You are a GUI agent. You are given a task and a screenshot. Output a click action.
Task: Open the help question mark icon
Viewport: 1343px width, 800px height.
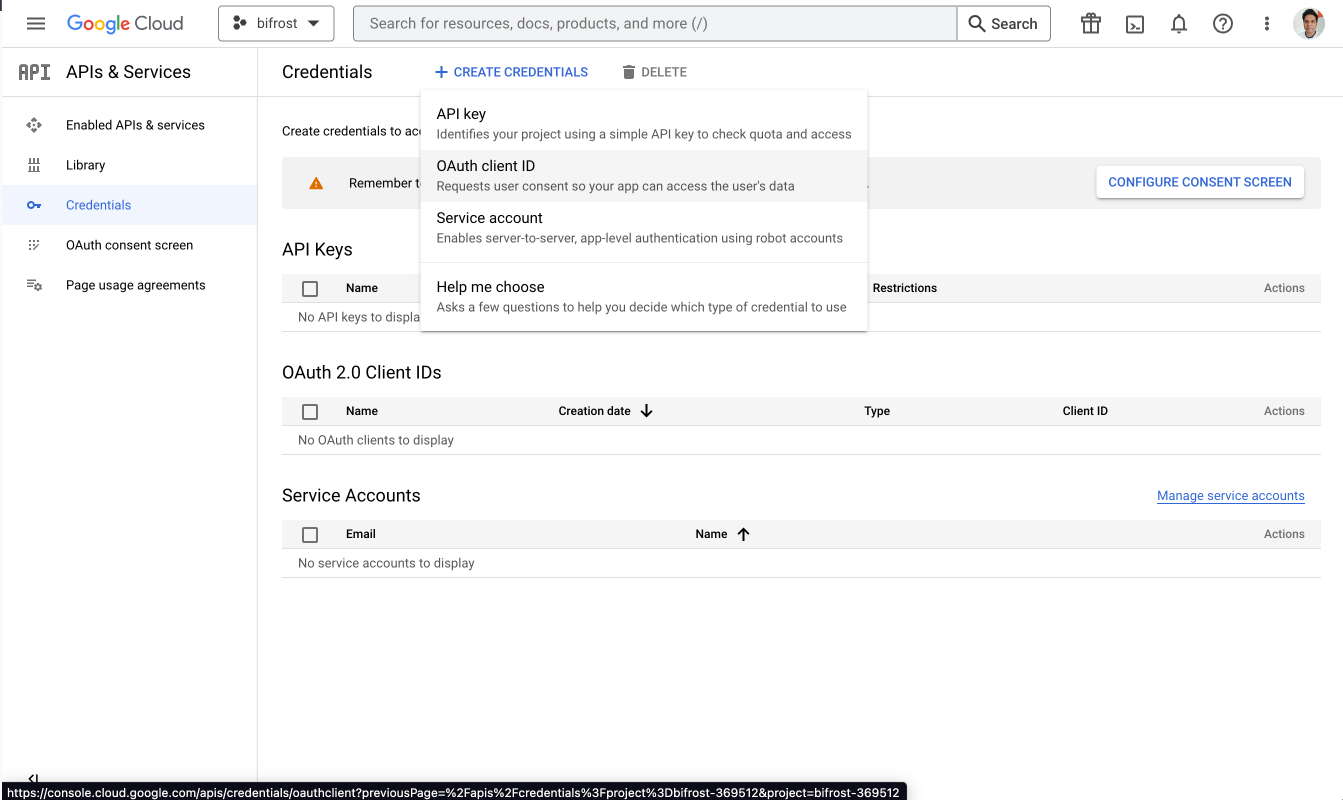[1223, 23]
